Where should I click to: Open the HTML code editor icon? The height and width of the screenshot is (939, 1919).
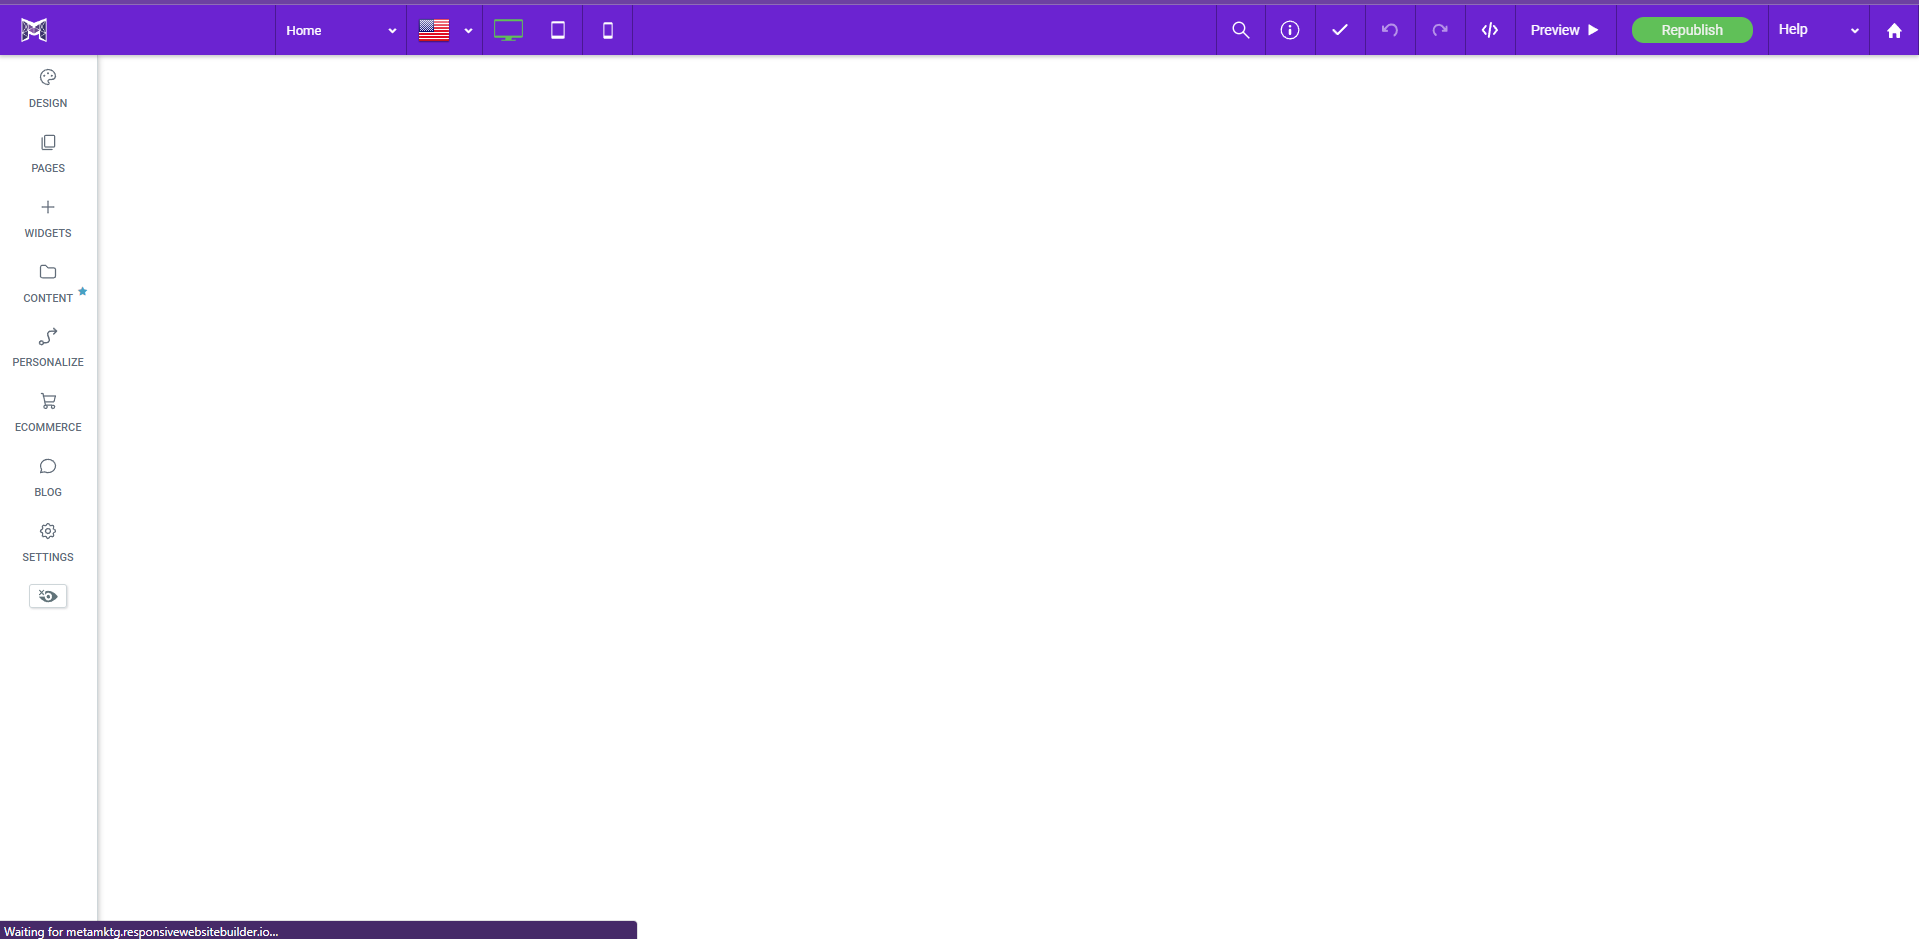(x=1490, y=30)
